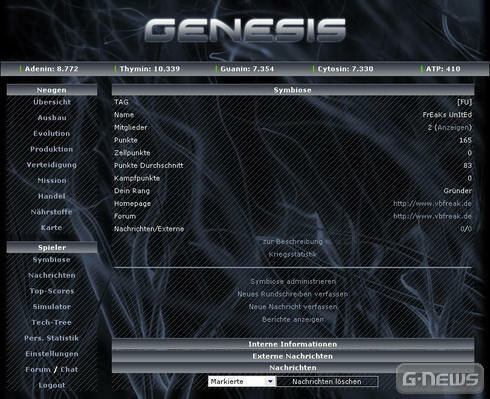This screenshot has height=399, width=490.
Task: Open the Tech-Tree page
Action: tap(52, 322)
